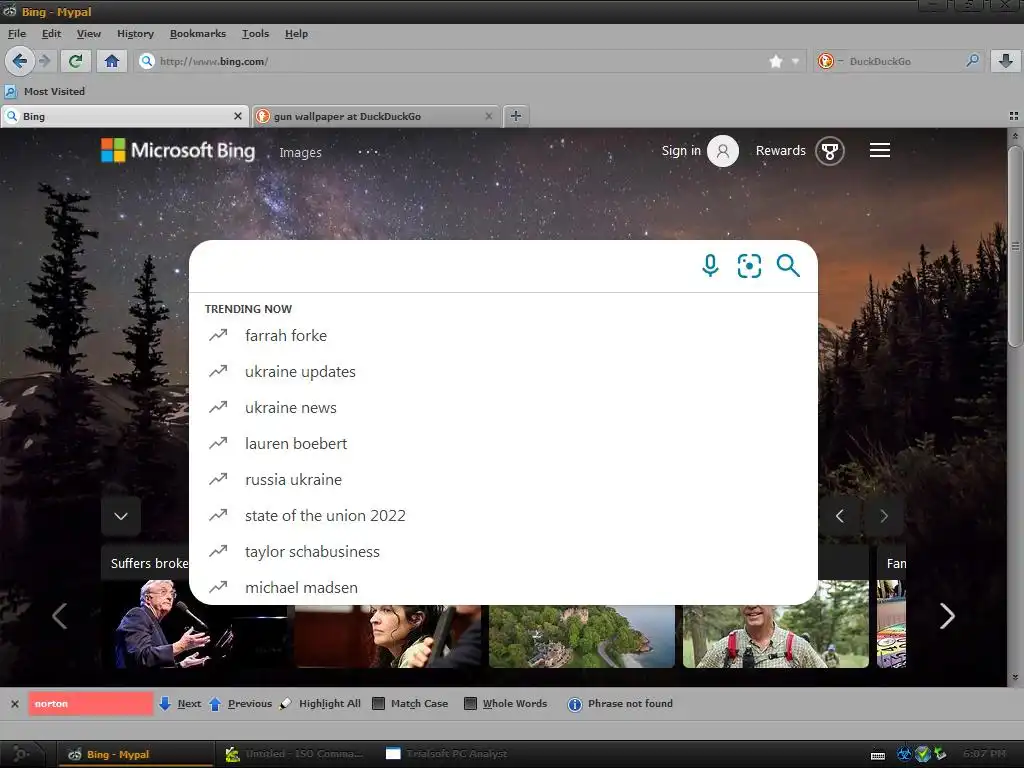Open the Tools menu
Screen dimensions: 1024x768
coord(255,34)
